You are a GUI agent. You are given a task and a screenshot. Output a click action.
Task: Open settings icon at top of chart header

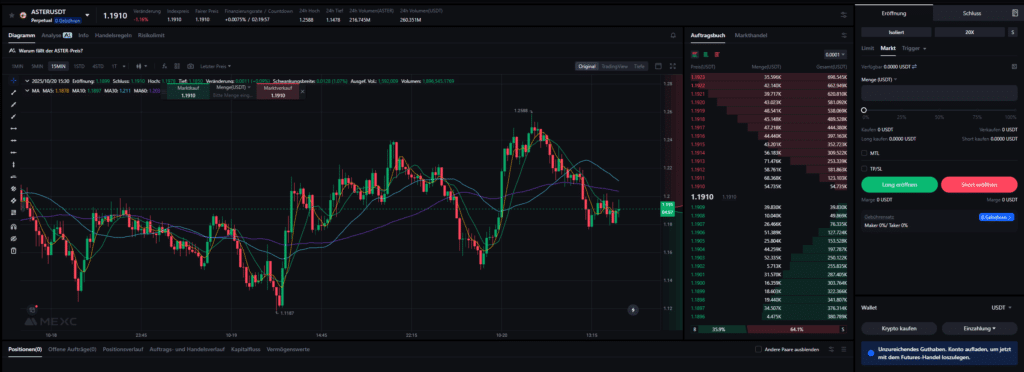[844, 14]
